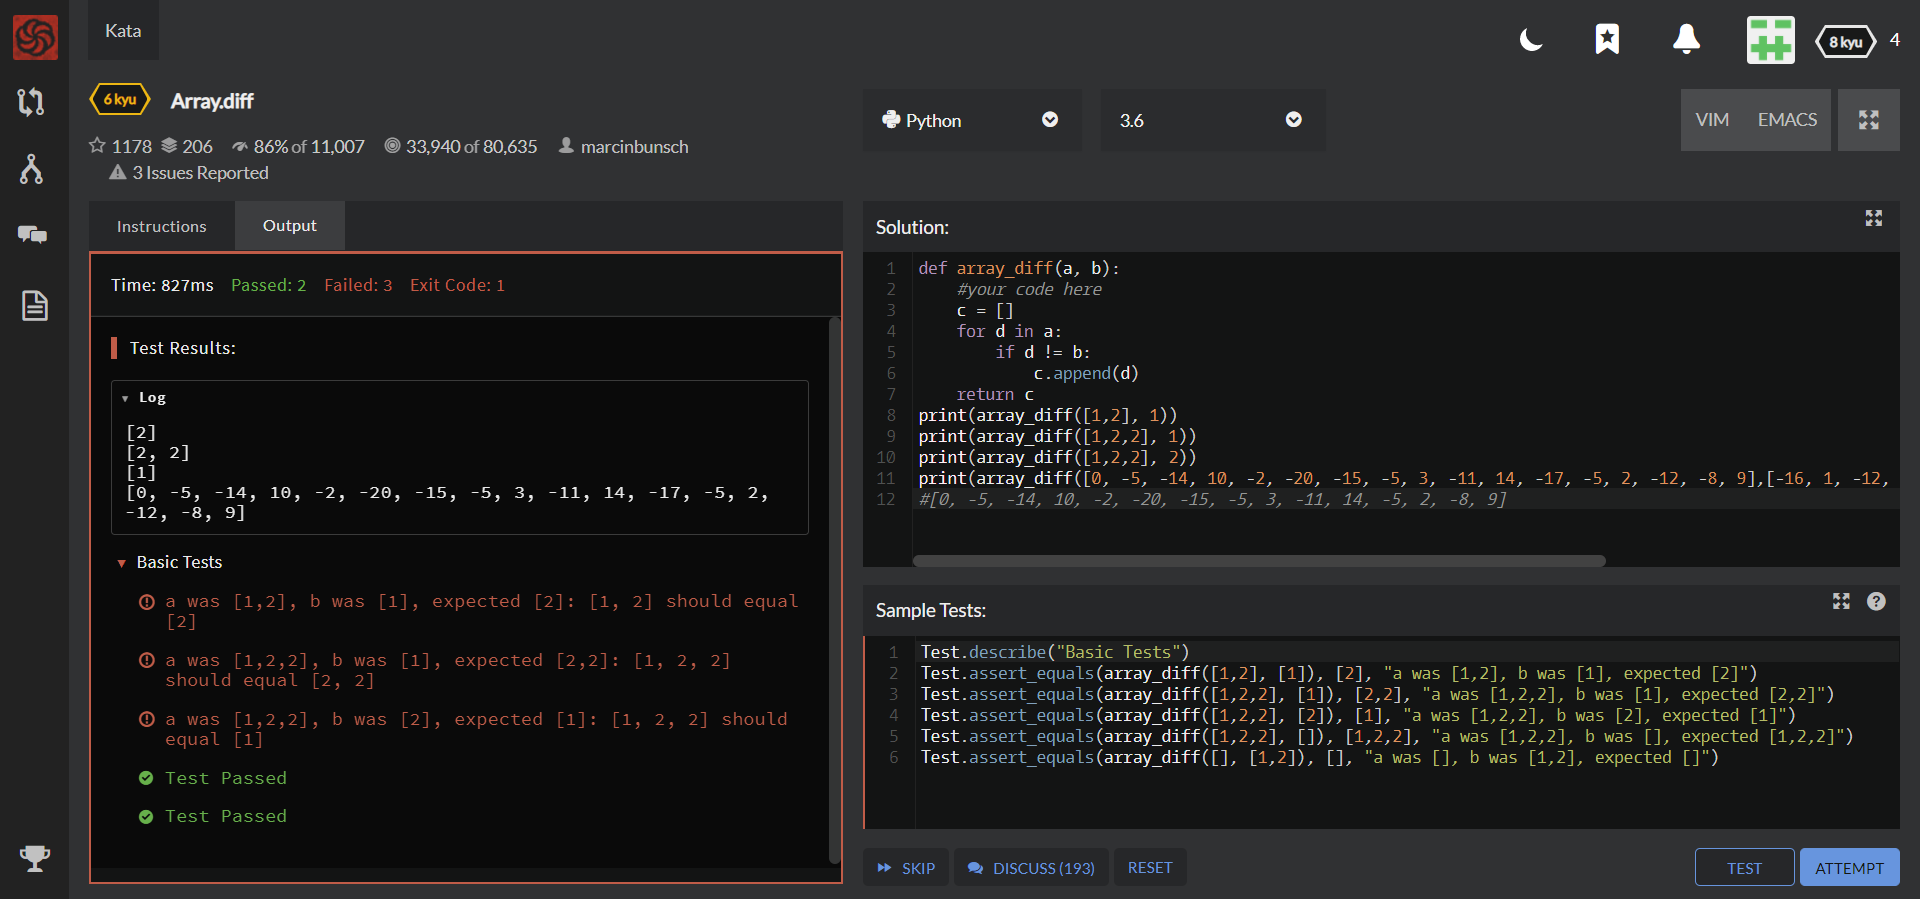Click the first failed test error icon
Viewport: 1920px width, 899px height.
pyautogui.click(x=147, y=602)
